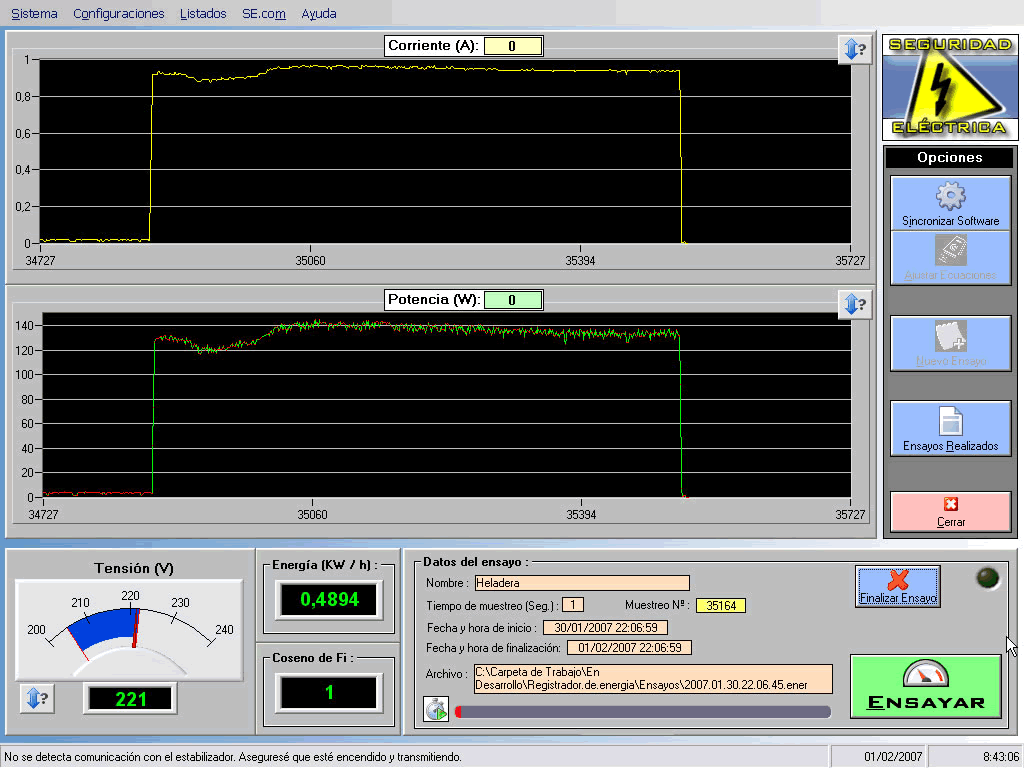Click the status LED indicator light
Viewport: 1024px width, 768px height.
pos(988,578)
